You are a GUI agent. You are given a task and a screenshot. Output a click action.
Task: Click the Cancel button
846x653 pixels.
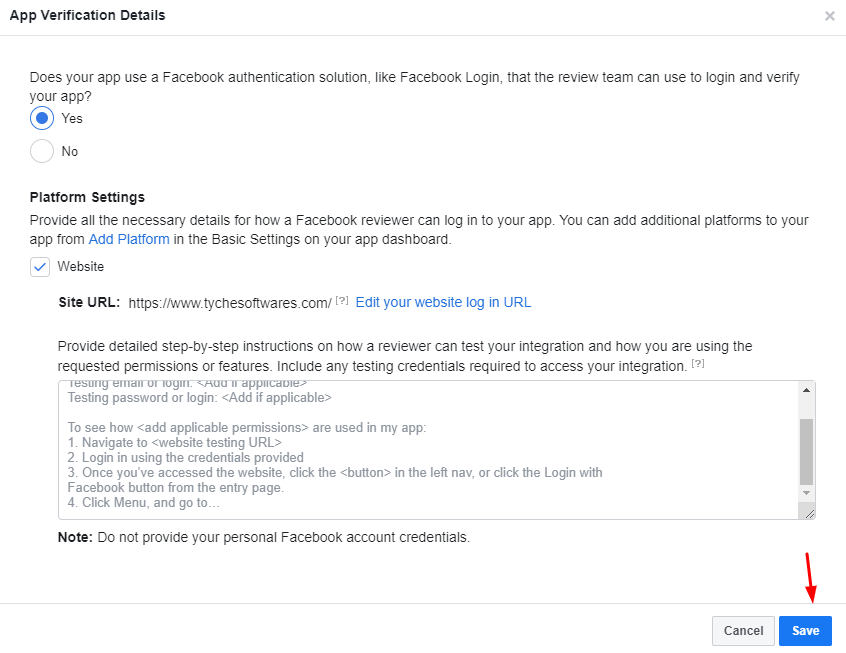(x=743, y=630)
